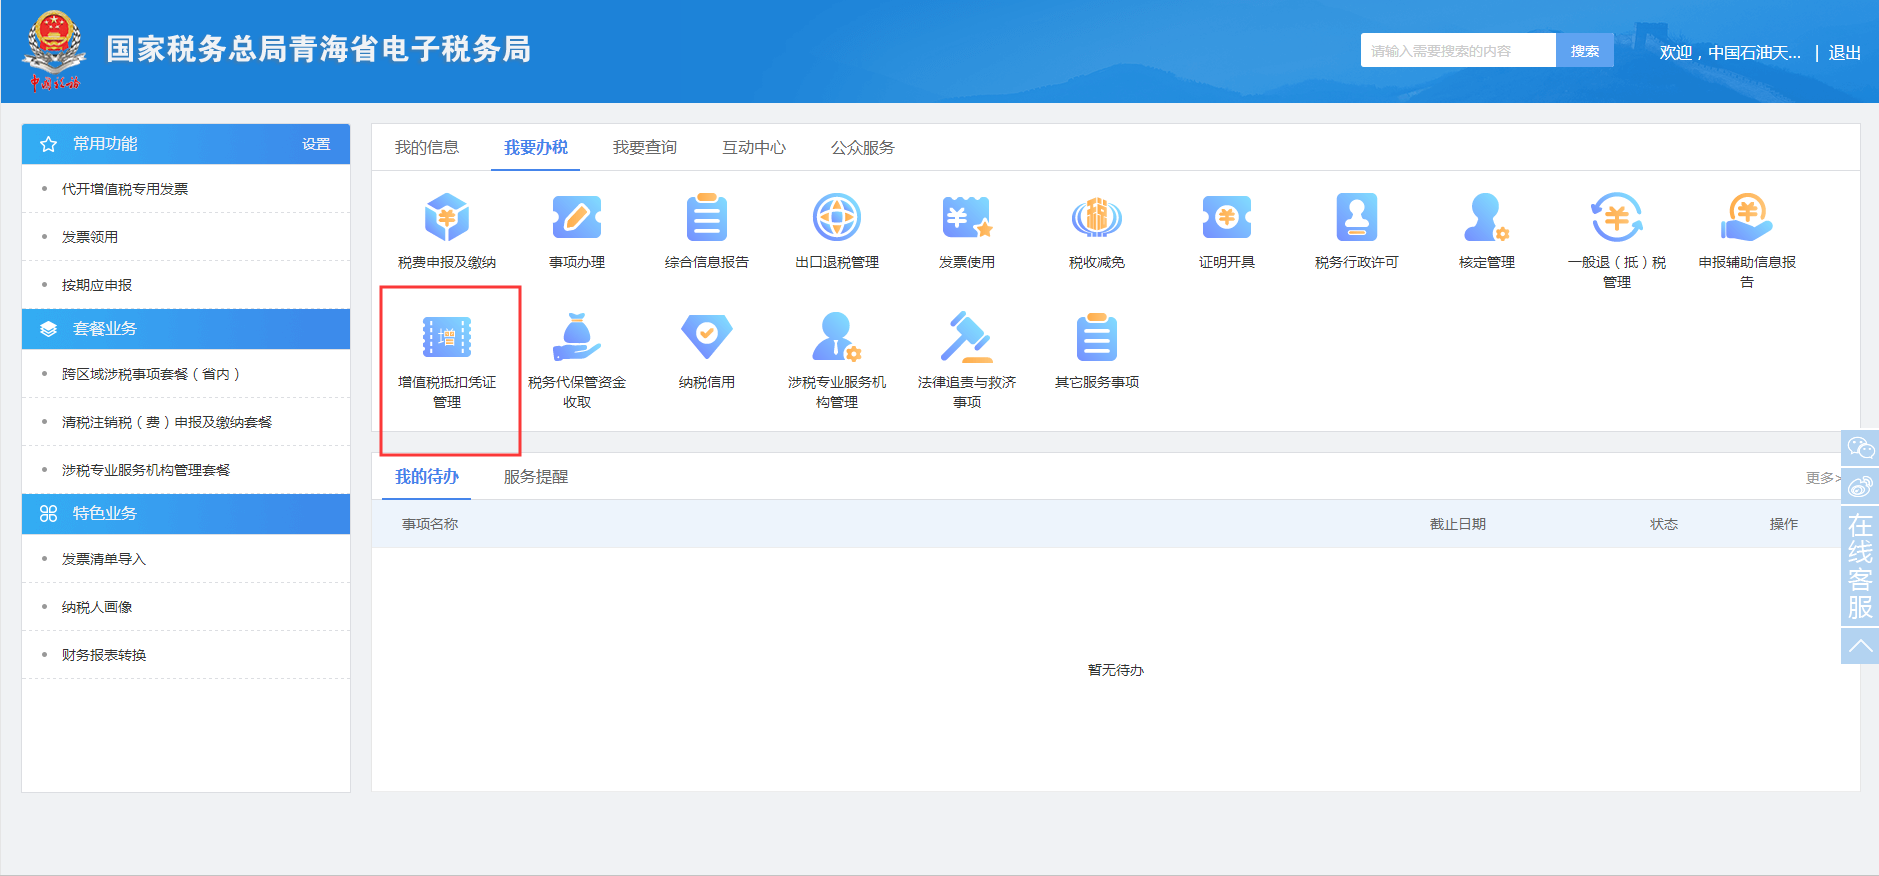The width and height of the screenshot is (1879, 876).
Task: Open the 互动中心 tab
Action: tap(754, 147)
